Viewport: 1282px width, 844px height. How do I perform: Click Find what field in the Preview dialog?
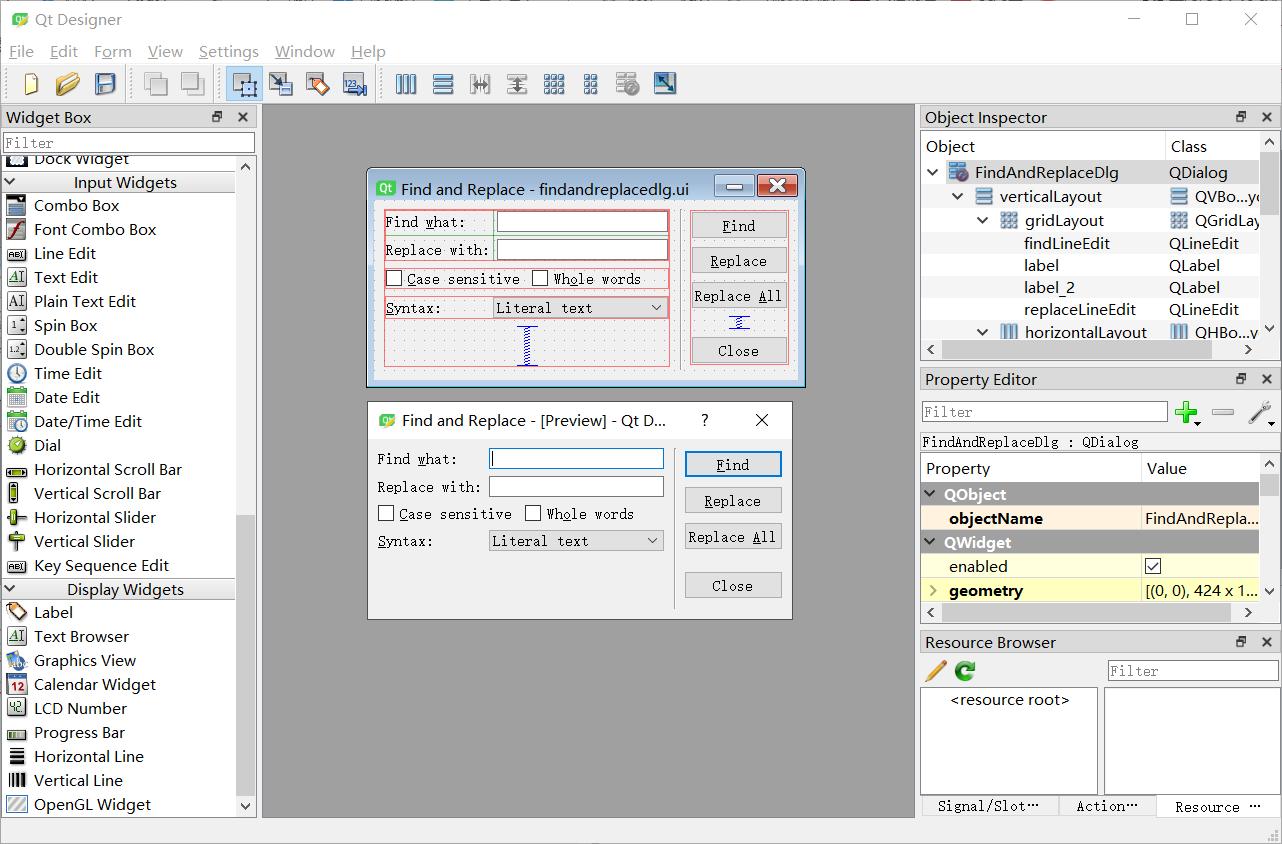coord(576,459)
